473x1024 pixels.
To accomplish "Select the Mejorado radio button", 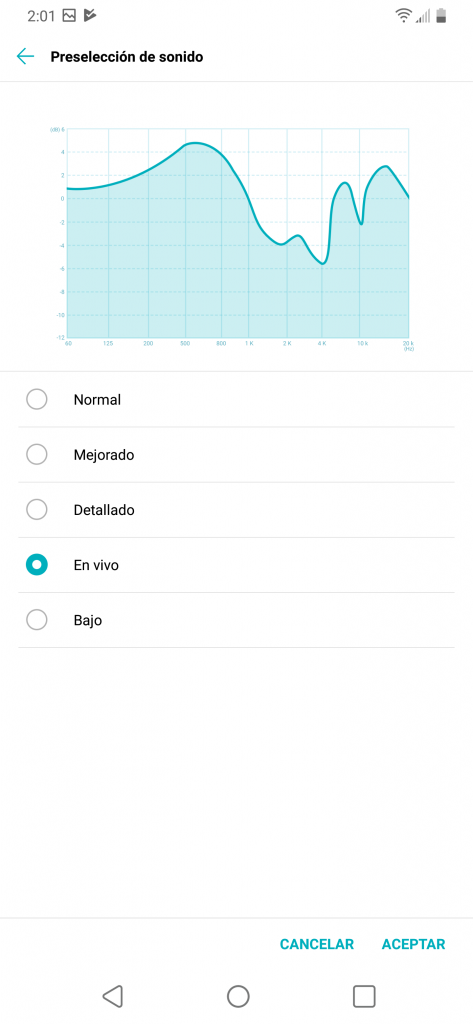I will coord(37,455).
